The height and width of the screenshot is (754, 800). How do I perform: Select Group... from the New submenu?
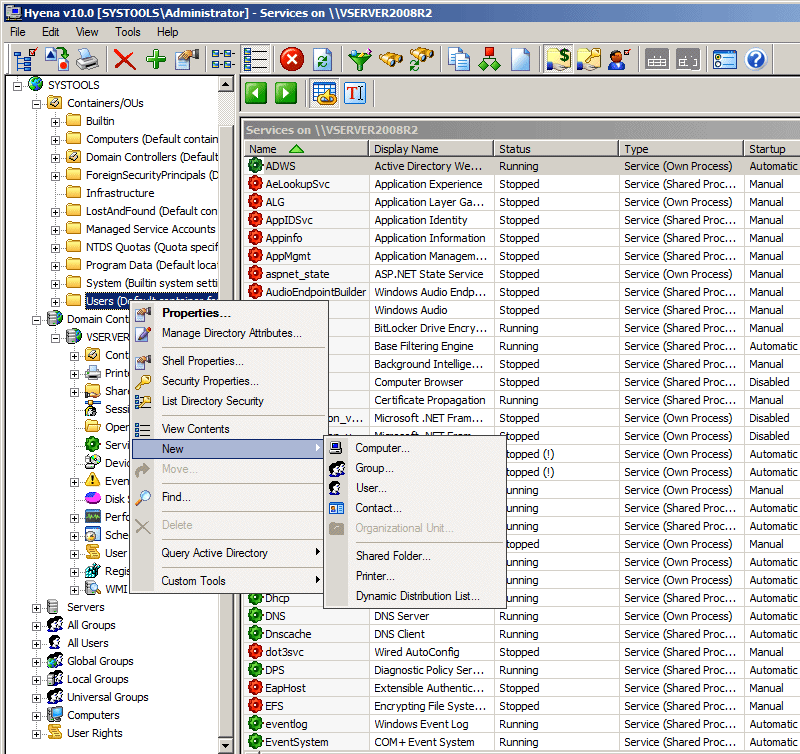coord(374,468)
